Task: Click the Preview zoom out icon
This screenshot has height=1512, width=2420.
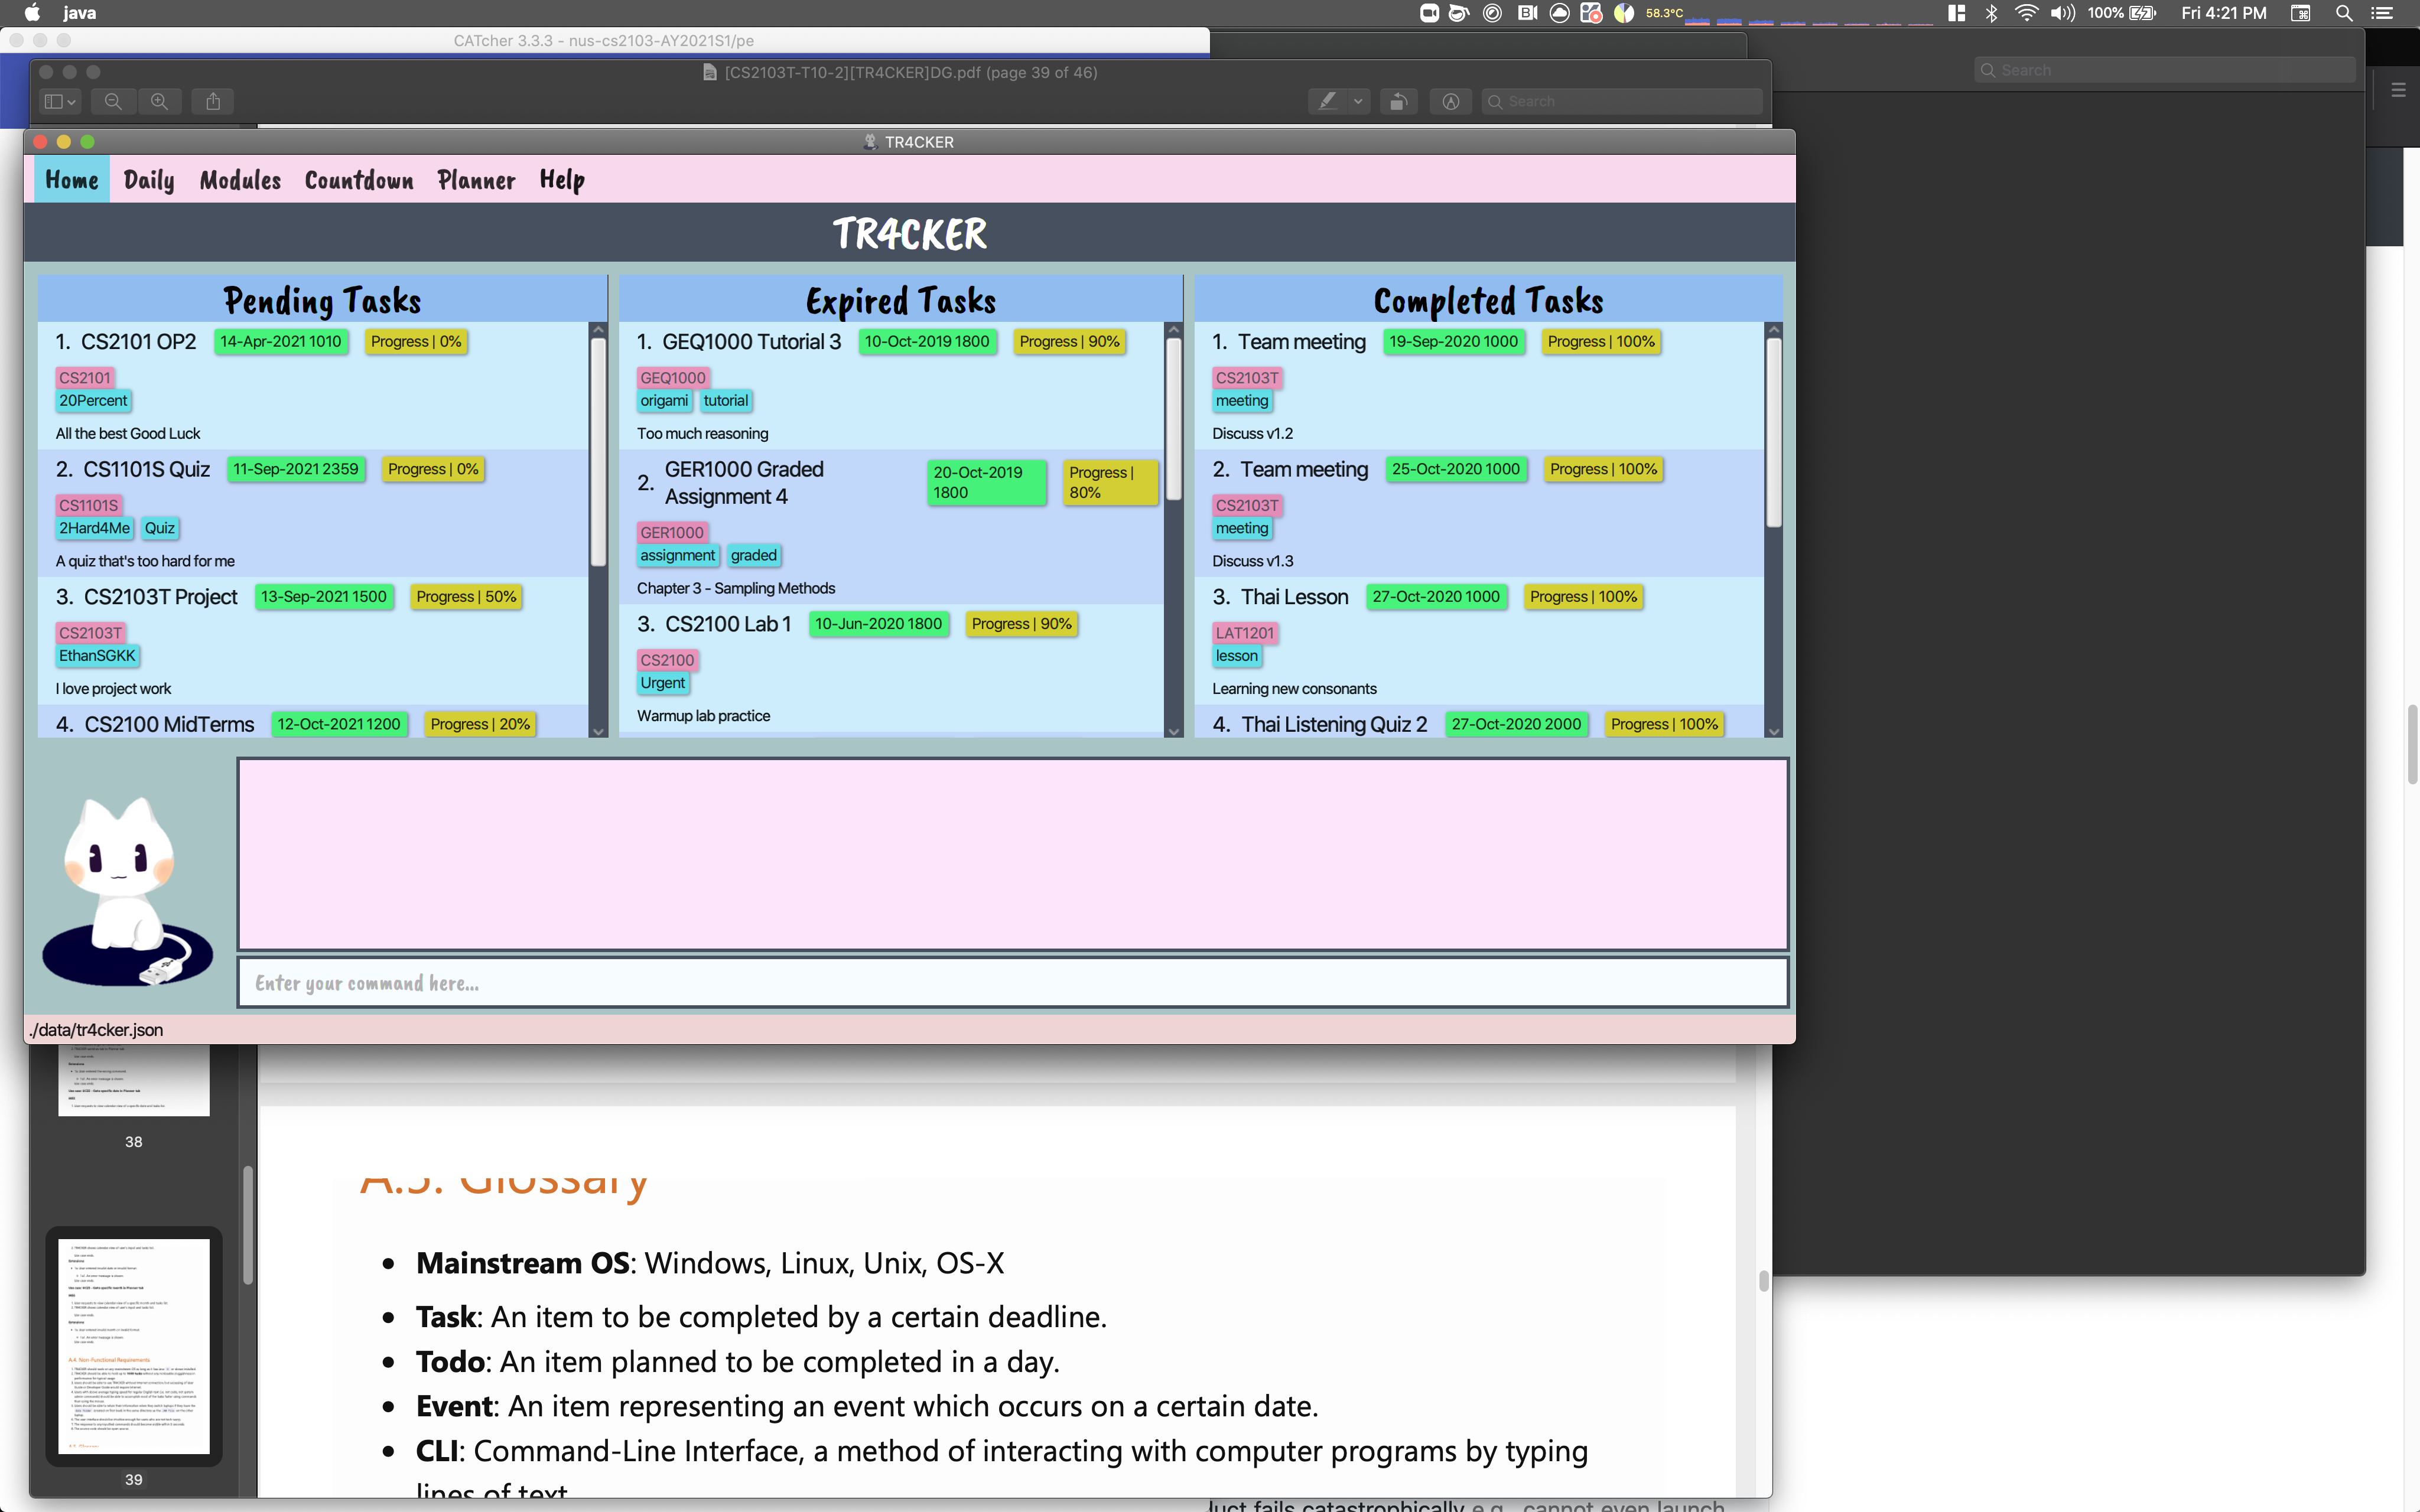Action: pos(113,101)
